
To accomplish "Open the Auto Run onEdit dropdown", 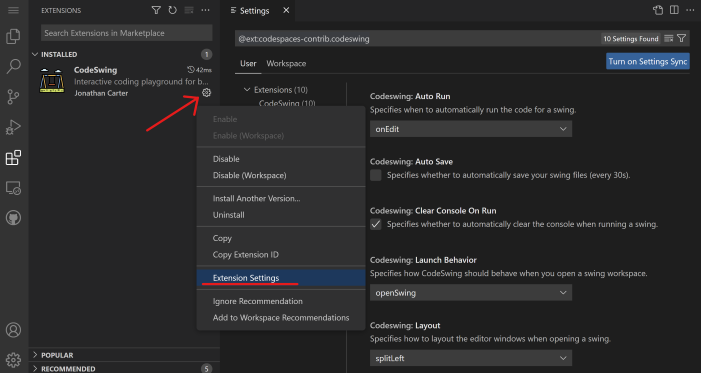I will tap(471, 129).
